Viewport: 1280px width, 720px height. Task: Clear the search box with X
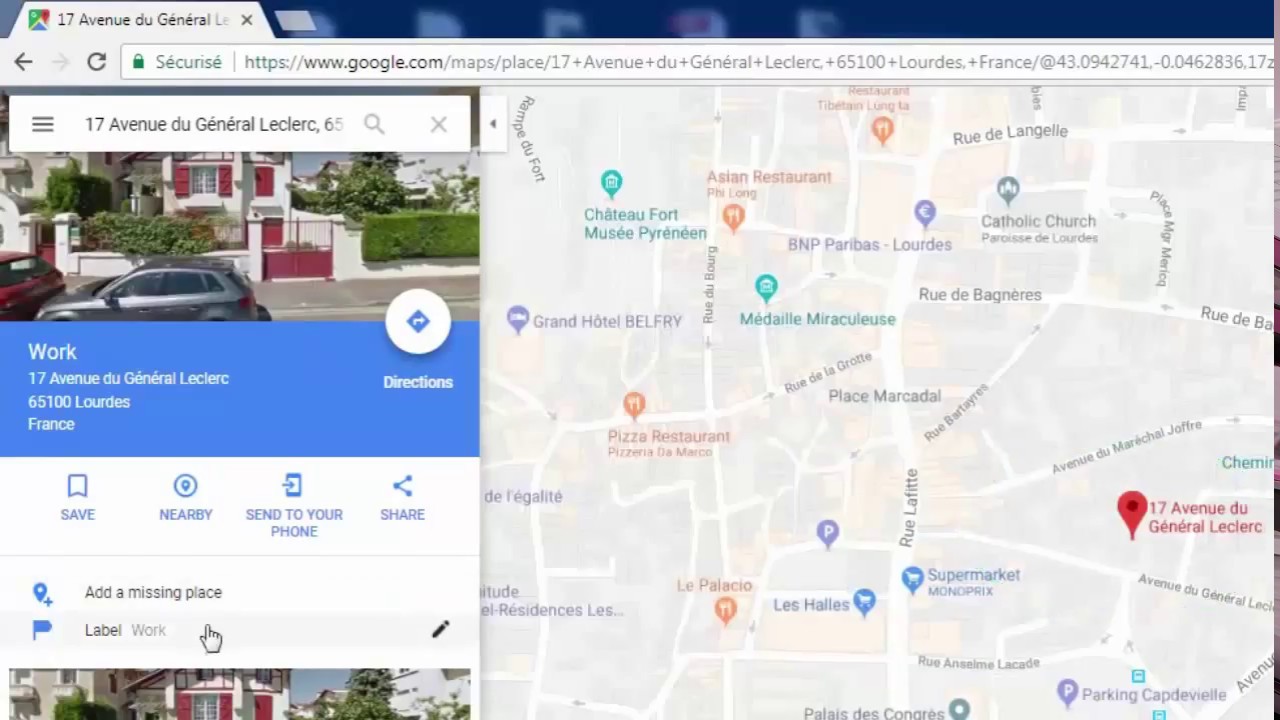pos(438,124)
